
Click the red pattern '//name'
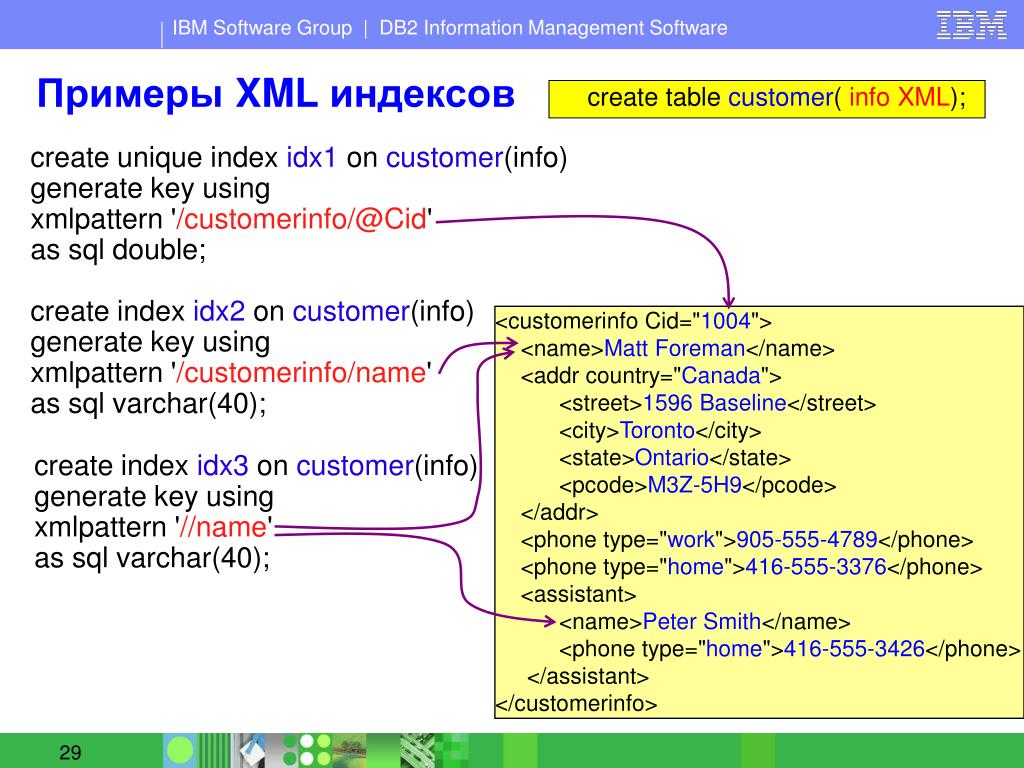222,527
